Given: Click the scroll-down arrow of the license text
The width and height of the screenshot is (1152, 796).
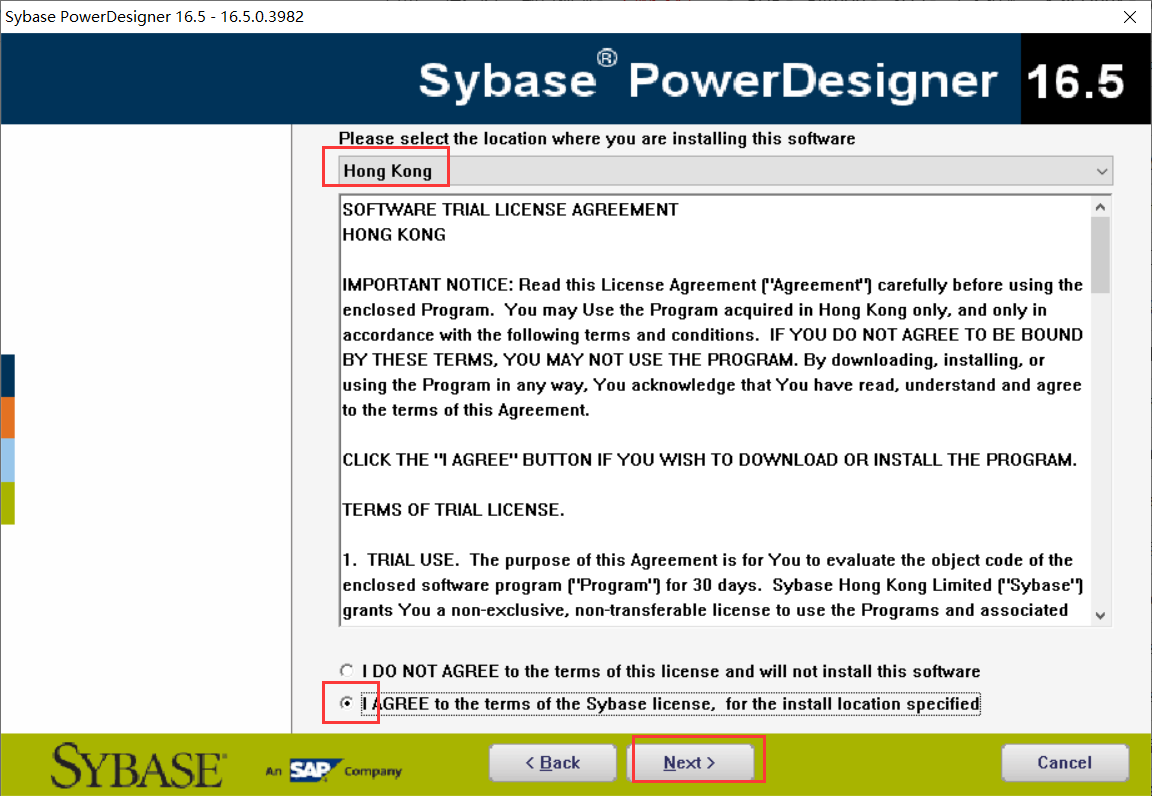Looking at the screenshot, I should [1100, 614].
